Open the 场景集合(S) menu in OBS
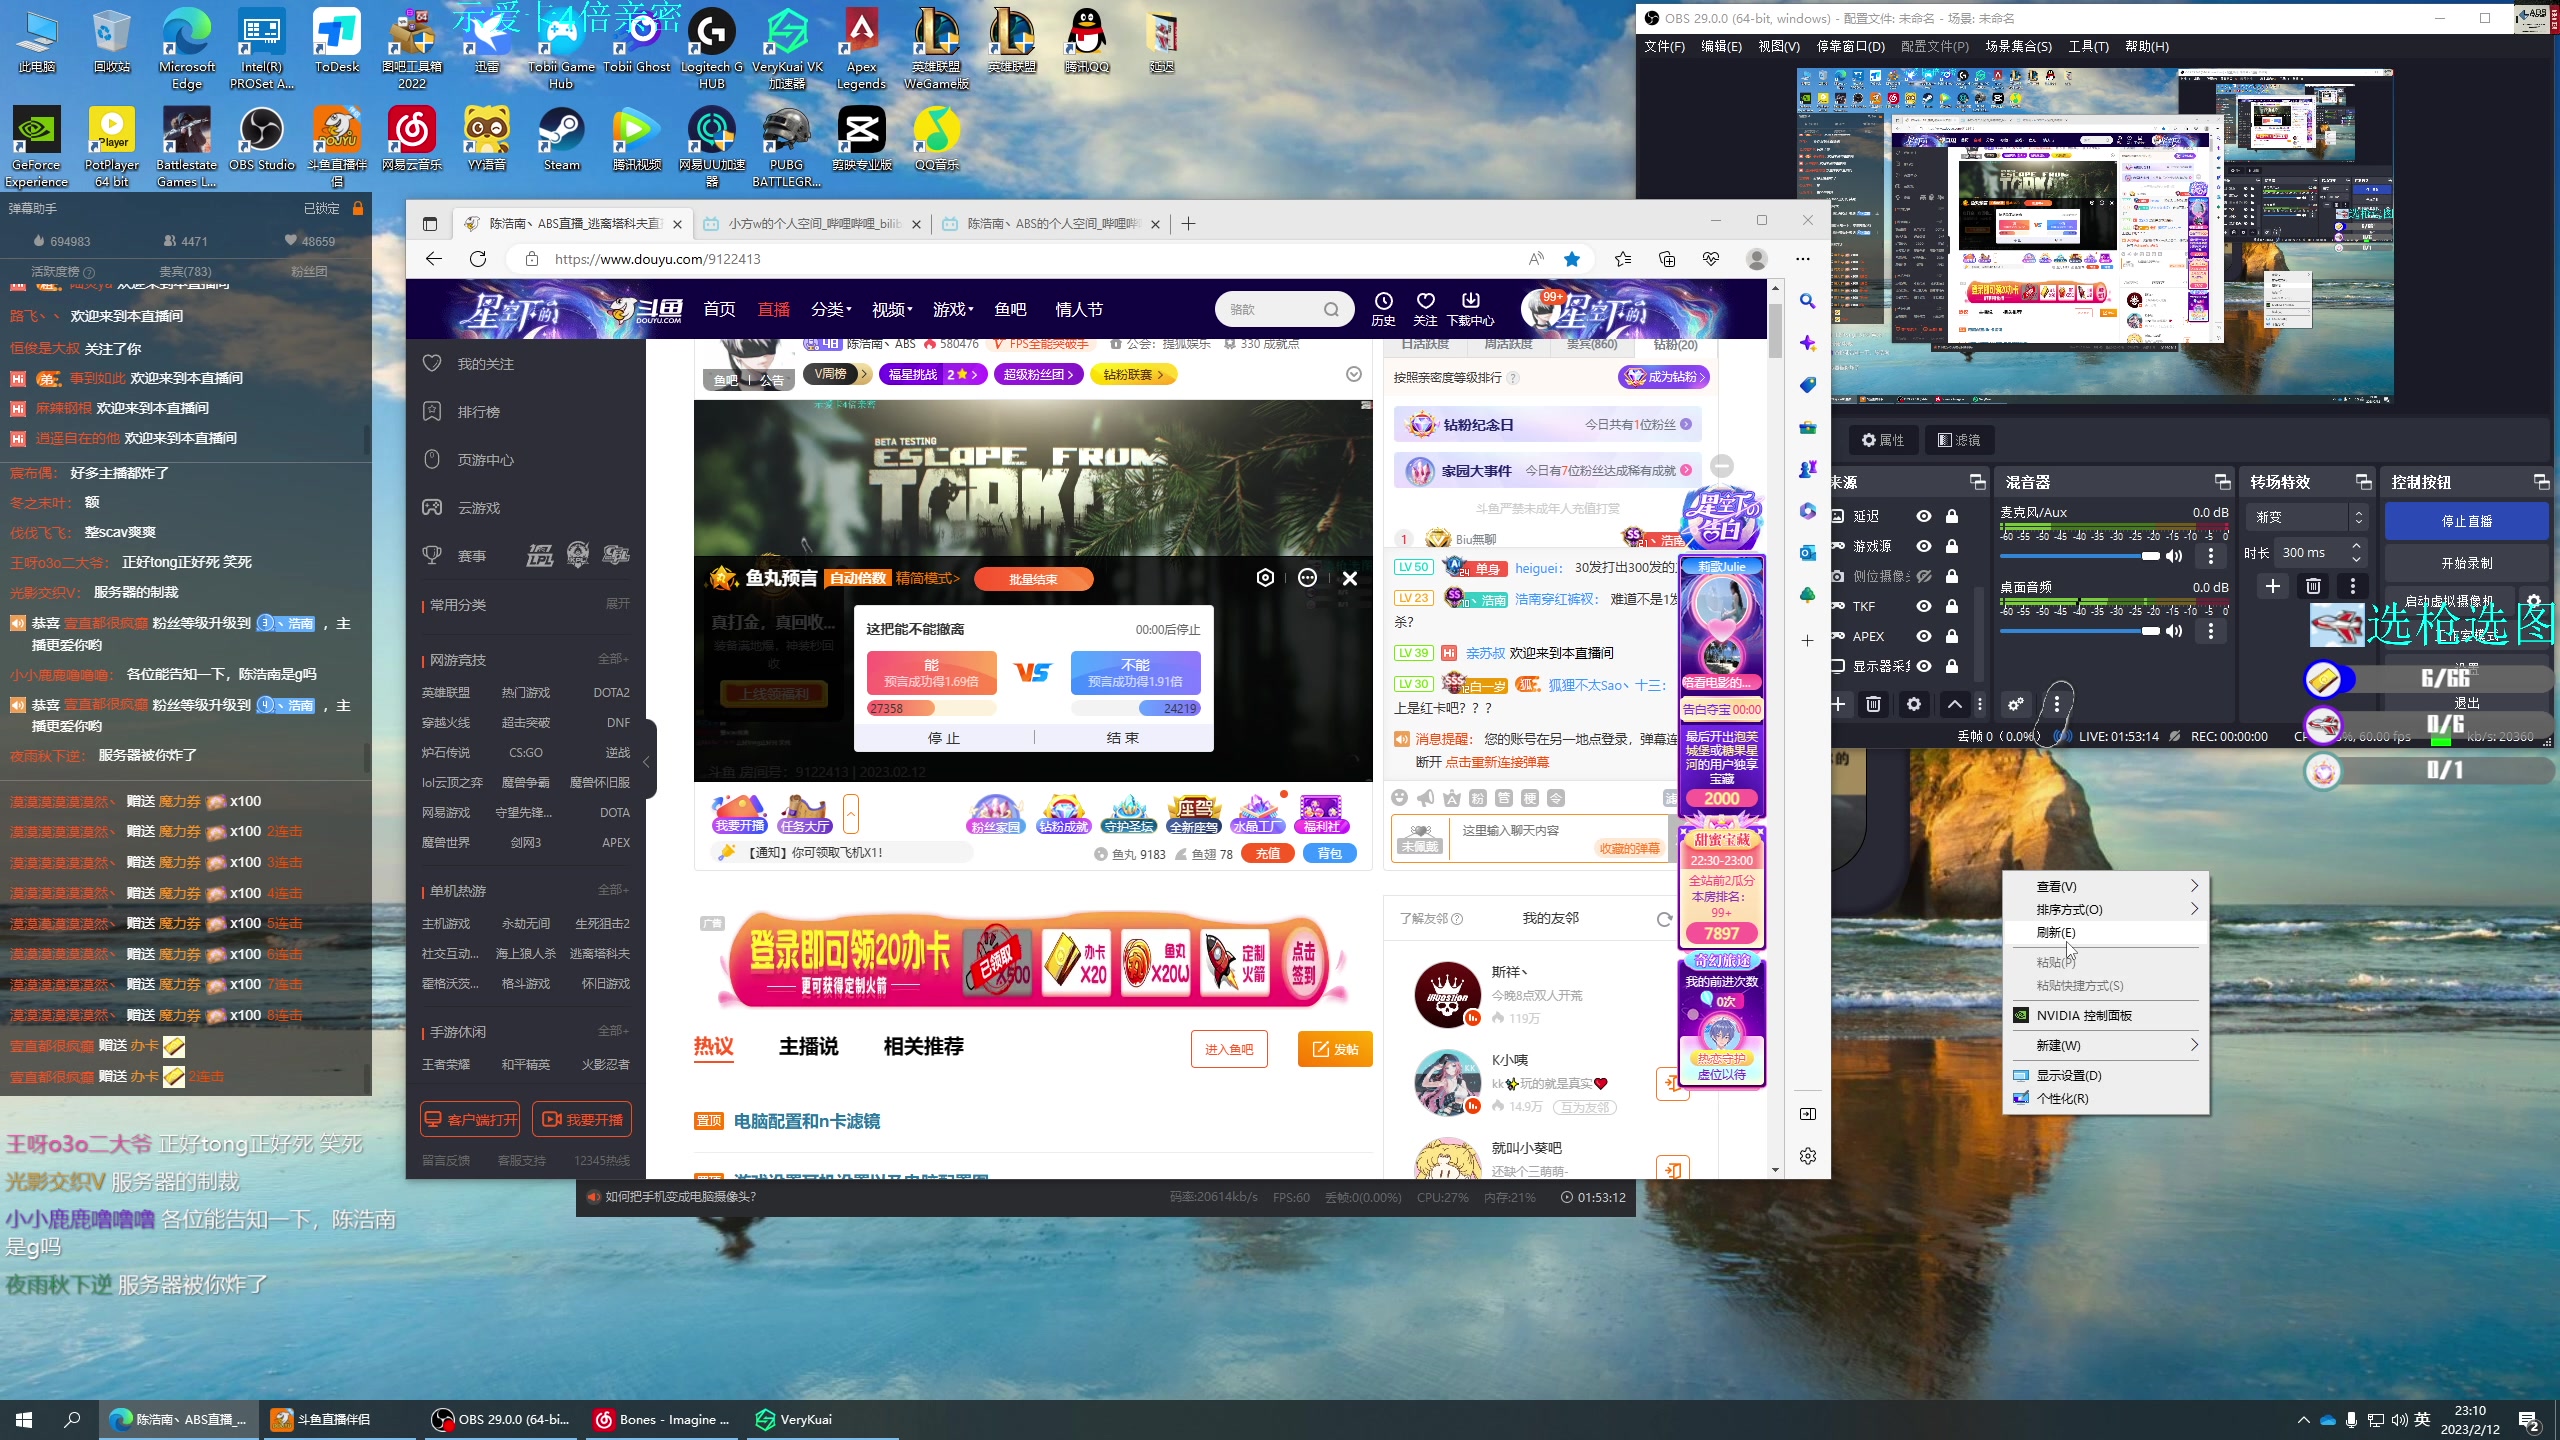The width and height of the screenshot is (2560, 1440). [2018, 46]
